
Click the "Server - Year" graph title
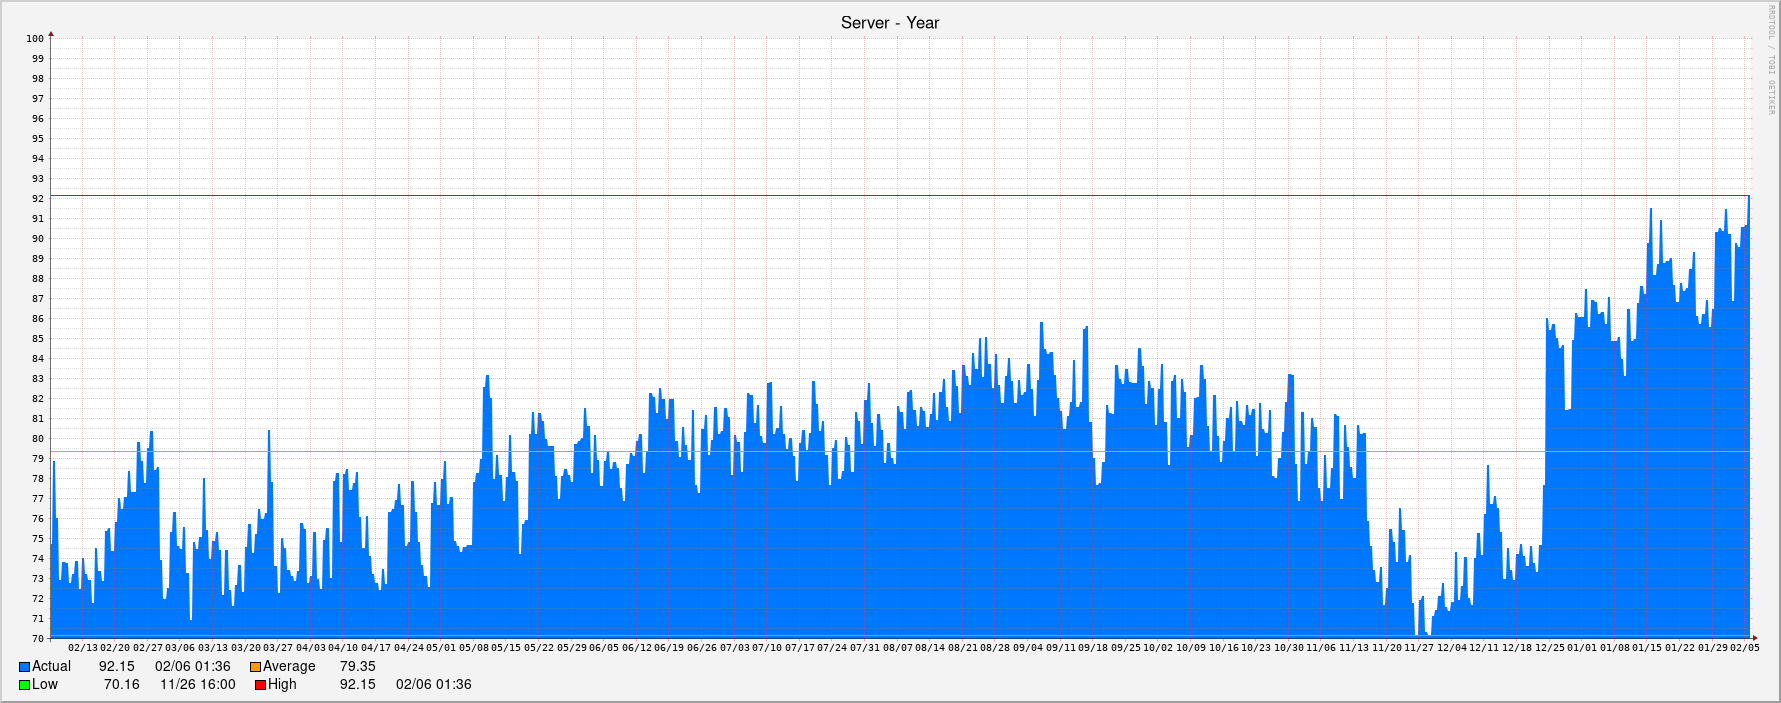(x=889, y=23)
